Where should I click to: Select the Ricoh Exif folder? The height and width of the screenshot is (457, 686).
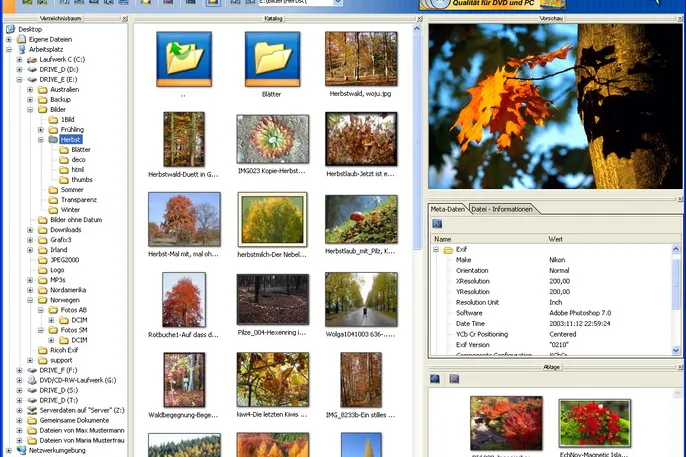64,350
